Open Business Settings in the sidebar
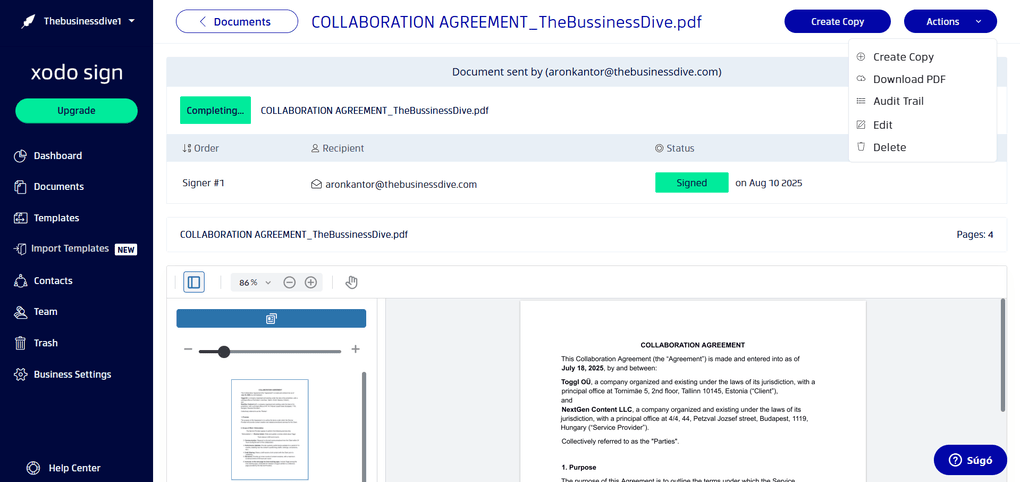This screenshot has height=482, width=1020. (x=72, y=374)
